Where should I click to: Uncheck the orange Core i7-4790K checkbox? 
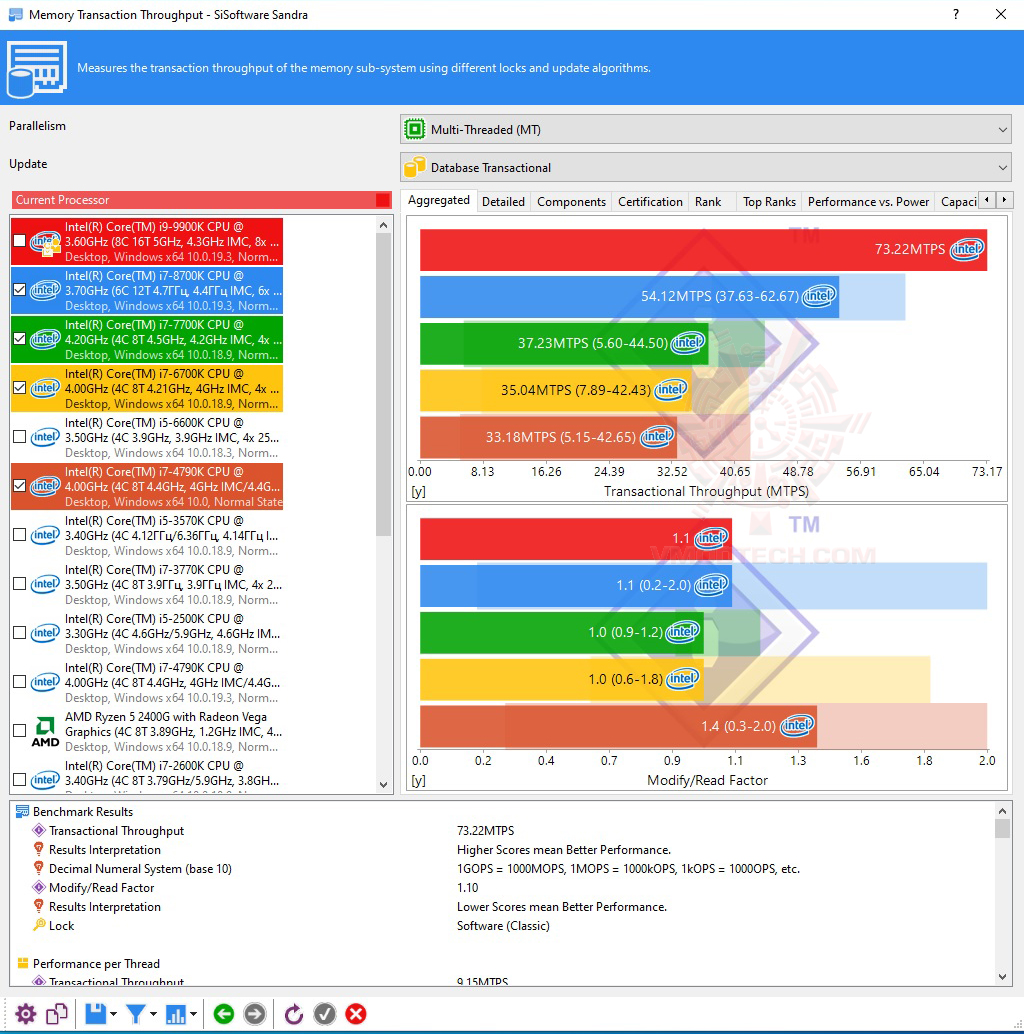pyautogui.click(x=20, y=486)
